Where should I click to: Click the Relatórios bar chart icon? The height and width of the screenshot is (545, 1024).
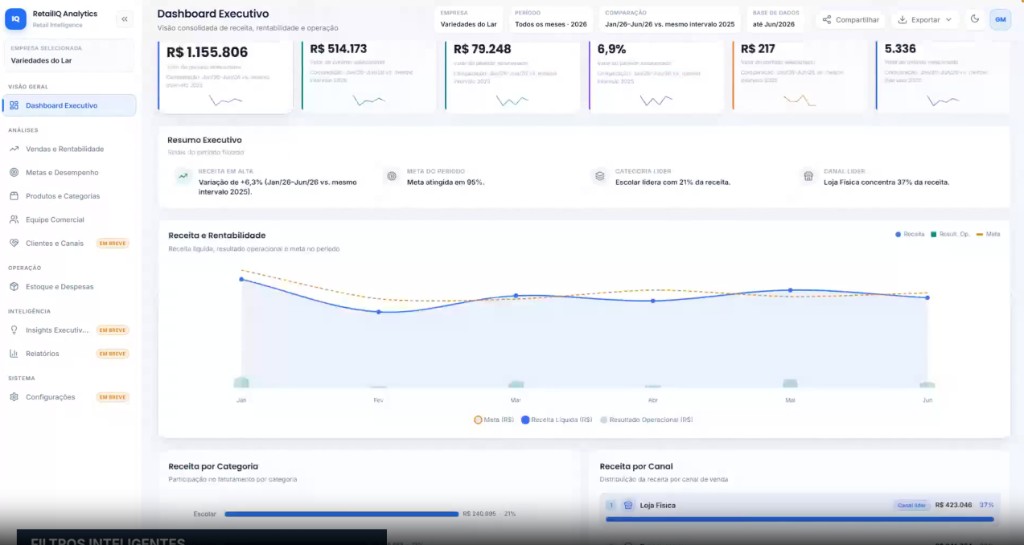pos(14,353)
